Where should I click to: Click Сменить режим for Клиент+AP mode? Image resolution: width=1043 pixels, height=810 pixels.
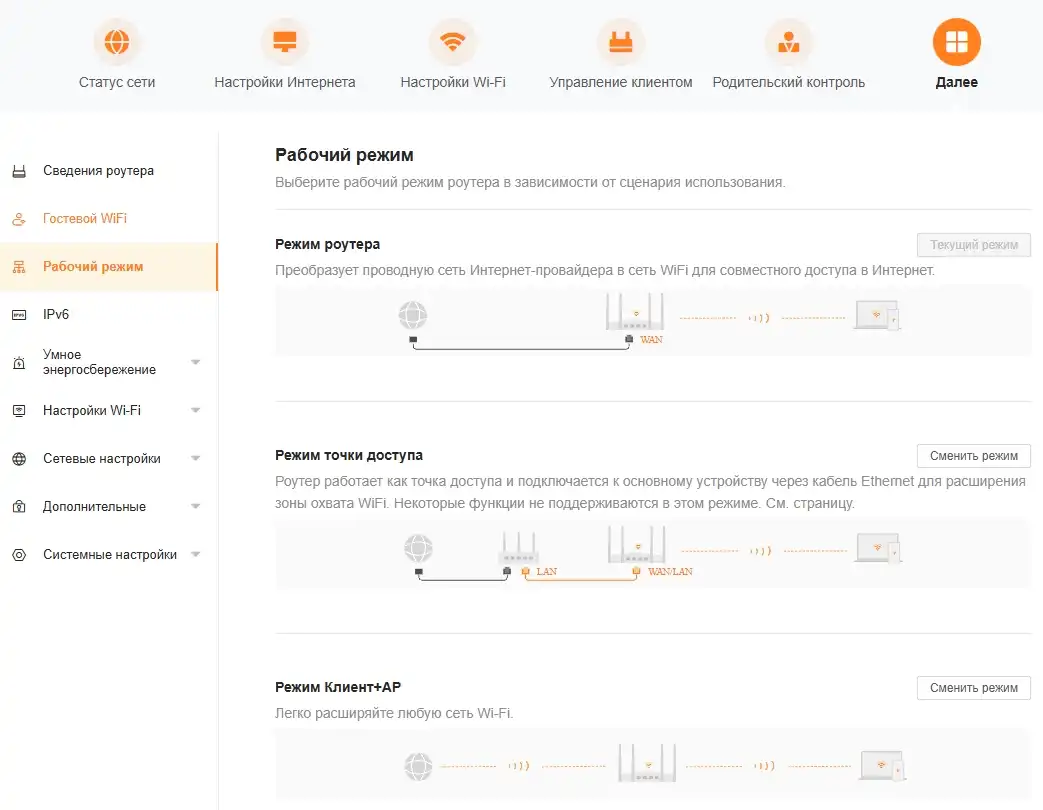pos(973,688)
